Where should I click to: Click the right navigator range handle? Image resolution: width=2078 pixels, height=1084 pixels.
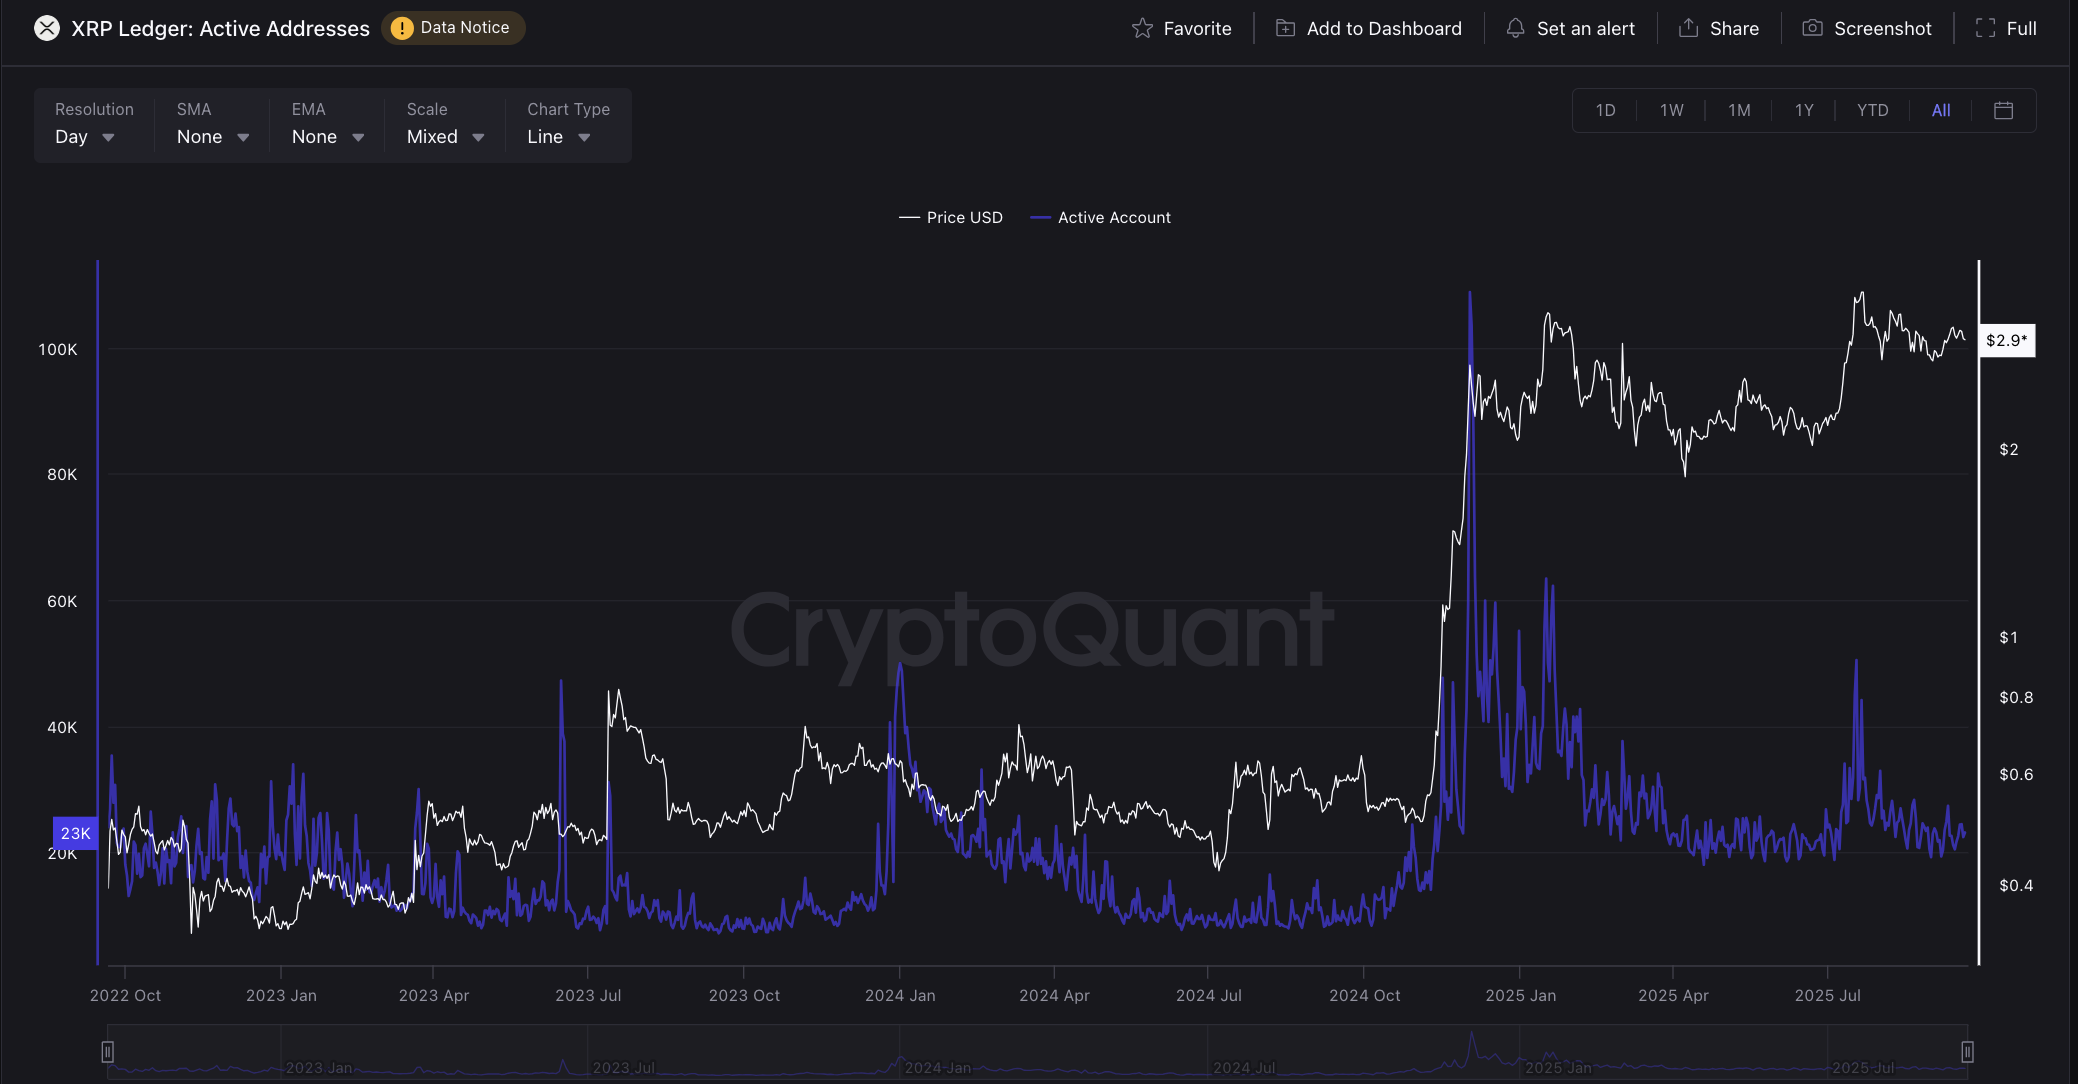(x=1967, y=1052)
